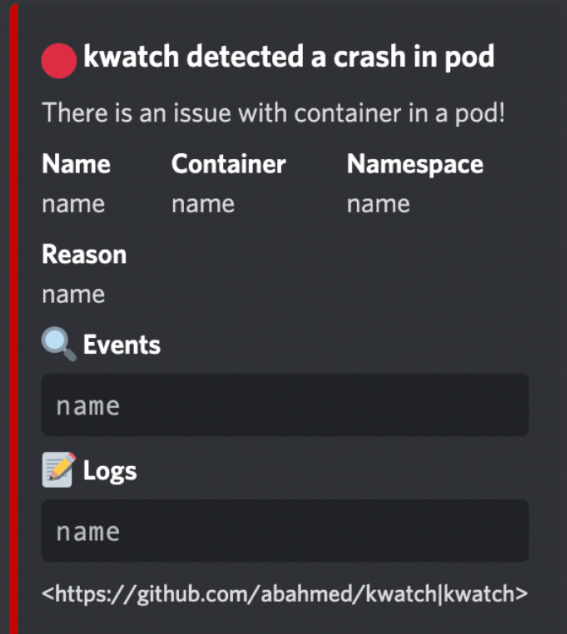Viewport: 567px width, 634px height.
Task: Select the value under Container
Action: pos(203,204)
